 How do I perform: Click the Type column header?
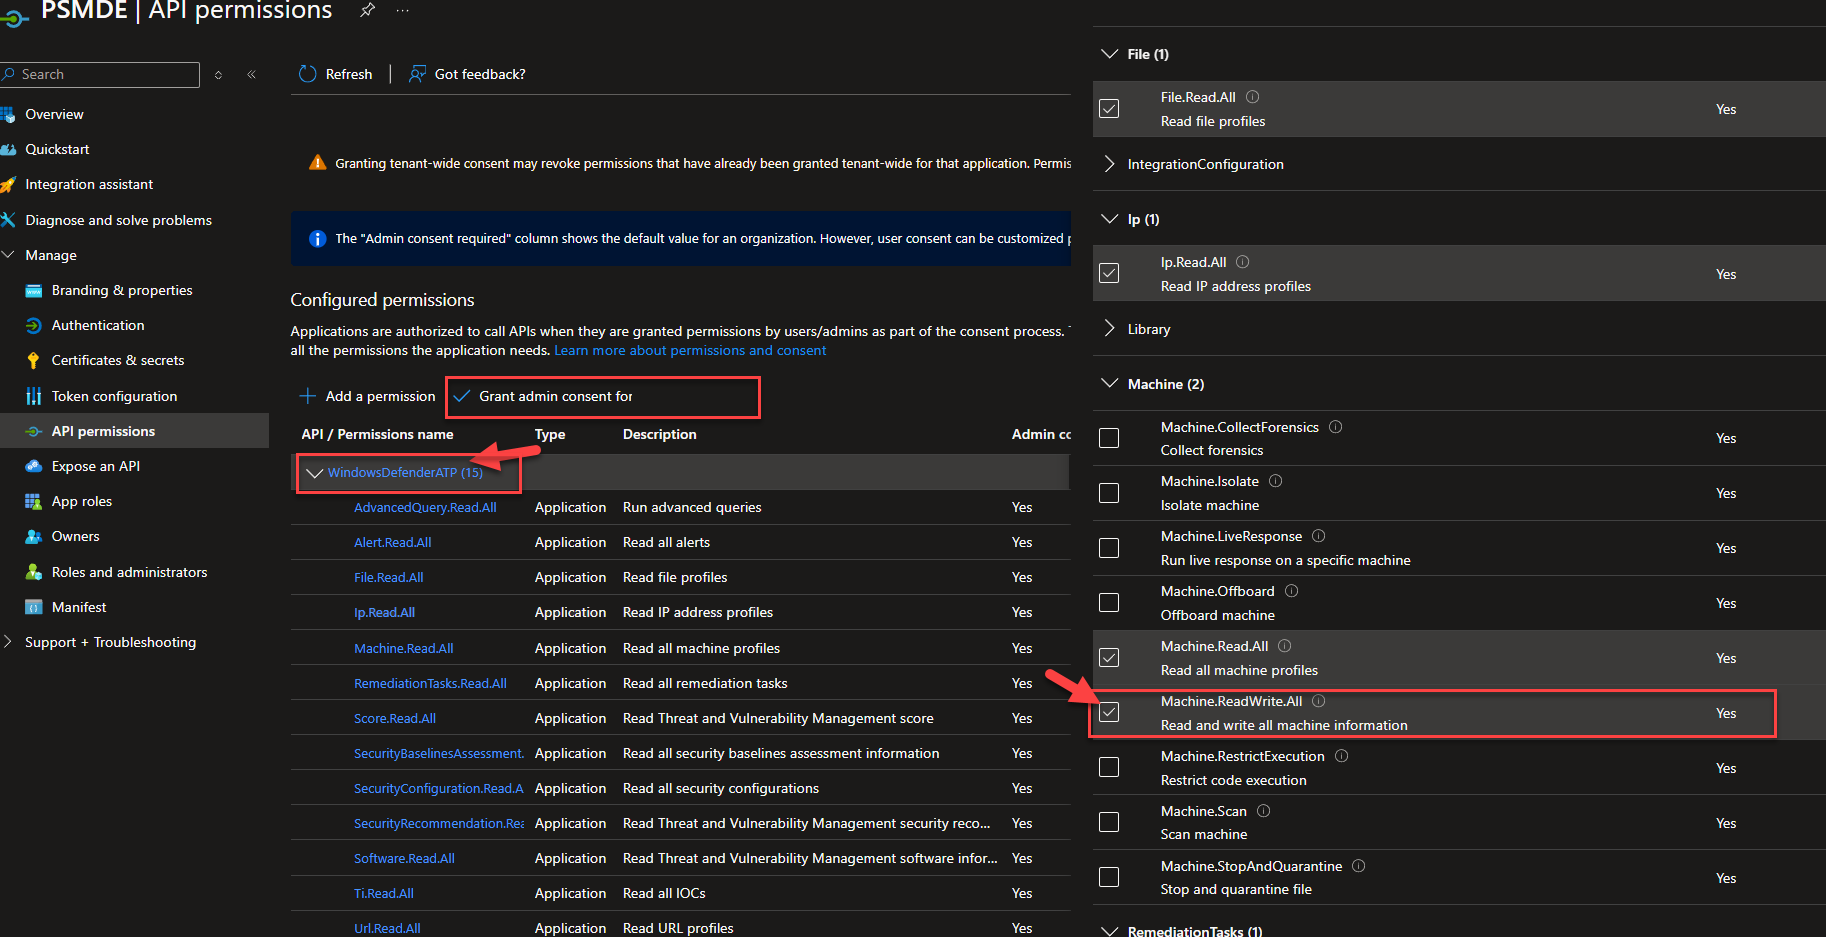(550, 435)
